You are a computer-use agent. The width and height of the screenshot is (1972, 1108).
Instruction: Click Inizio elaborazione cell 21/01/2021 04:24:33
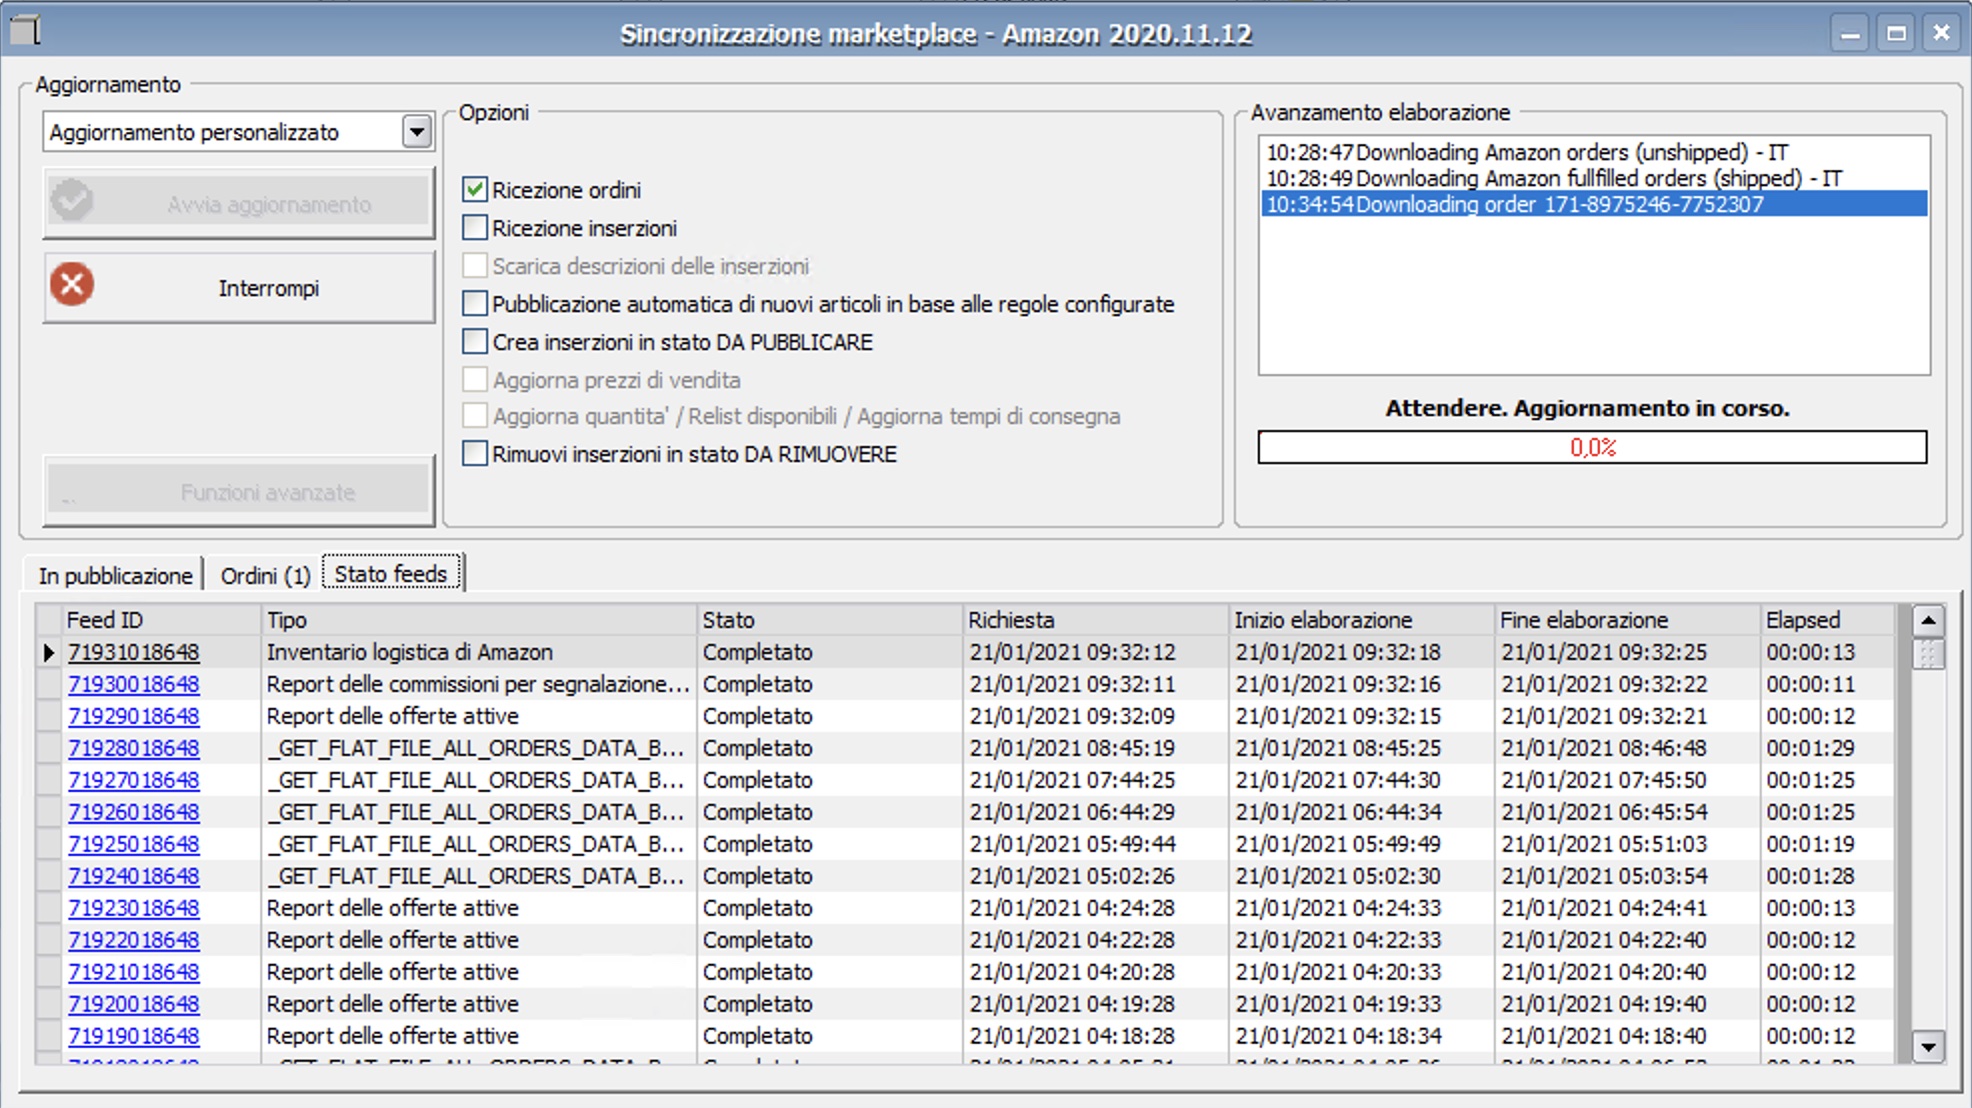[1362, 908]
